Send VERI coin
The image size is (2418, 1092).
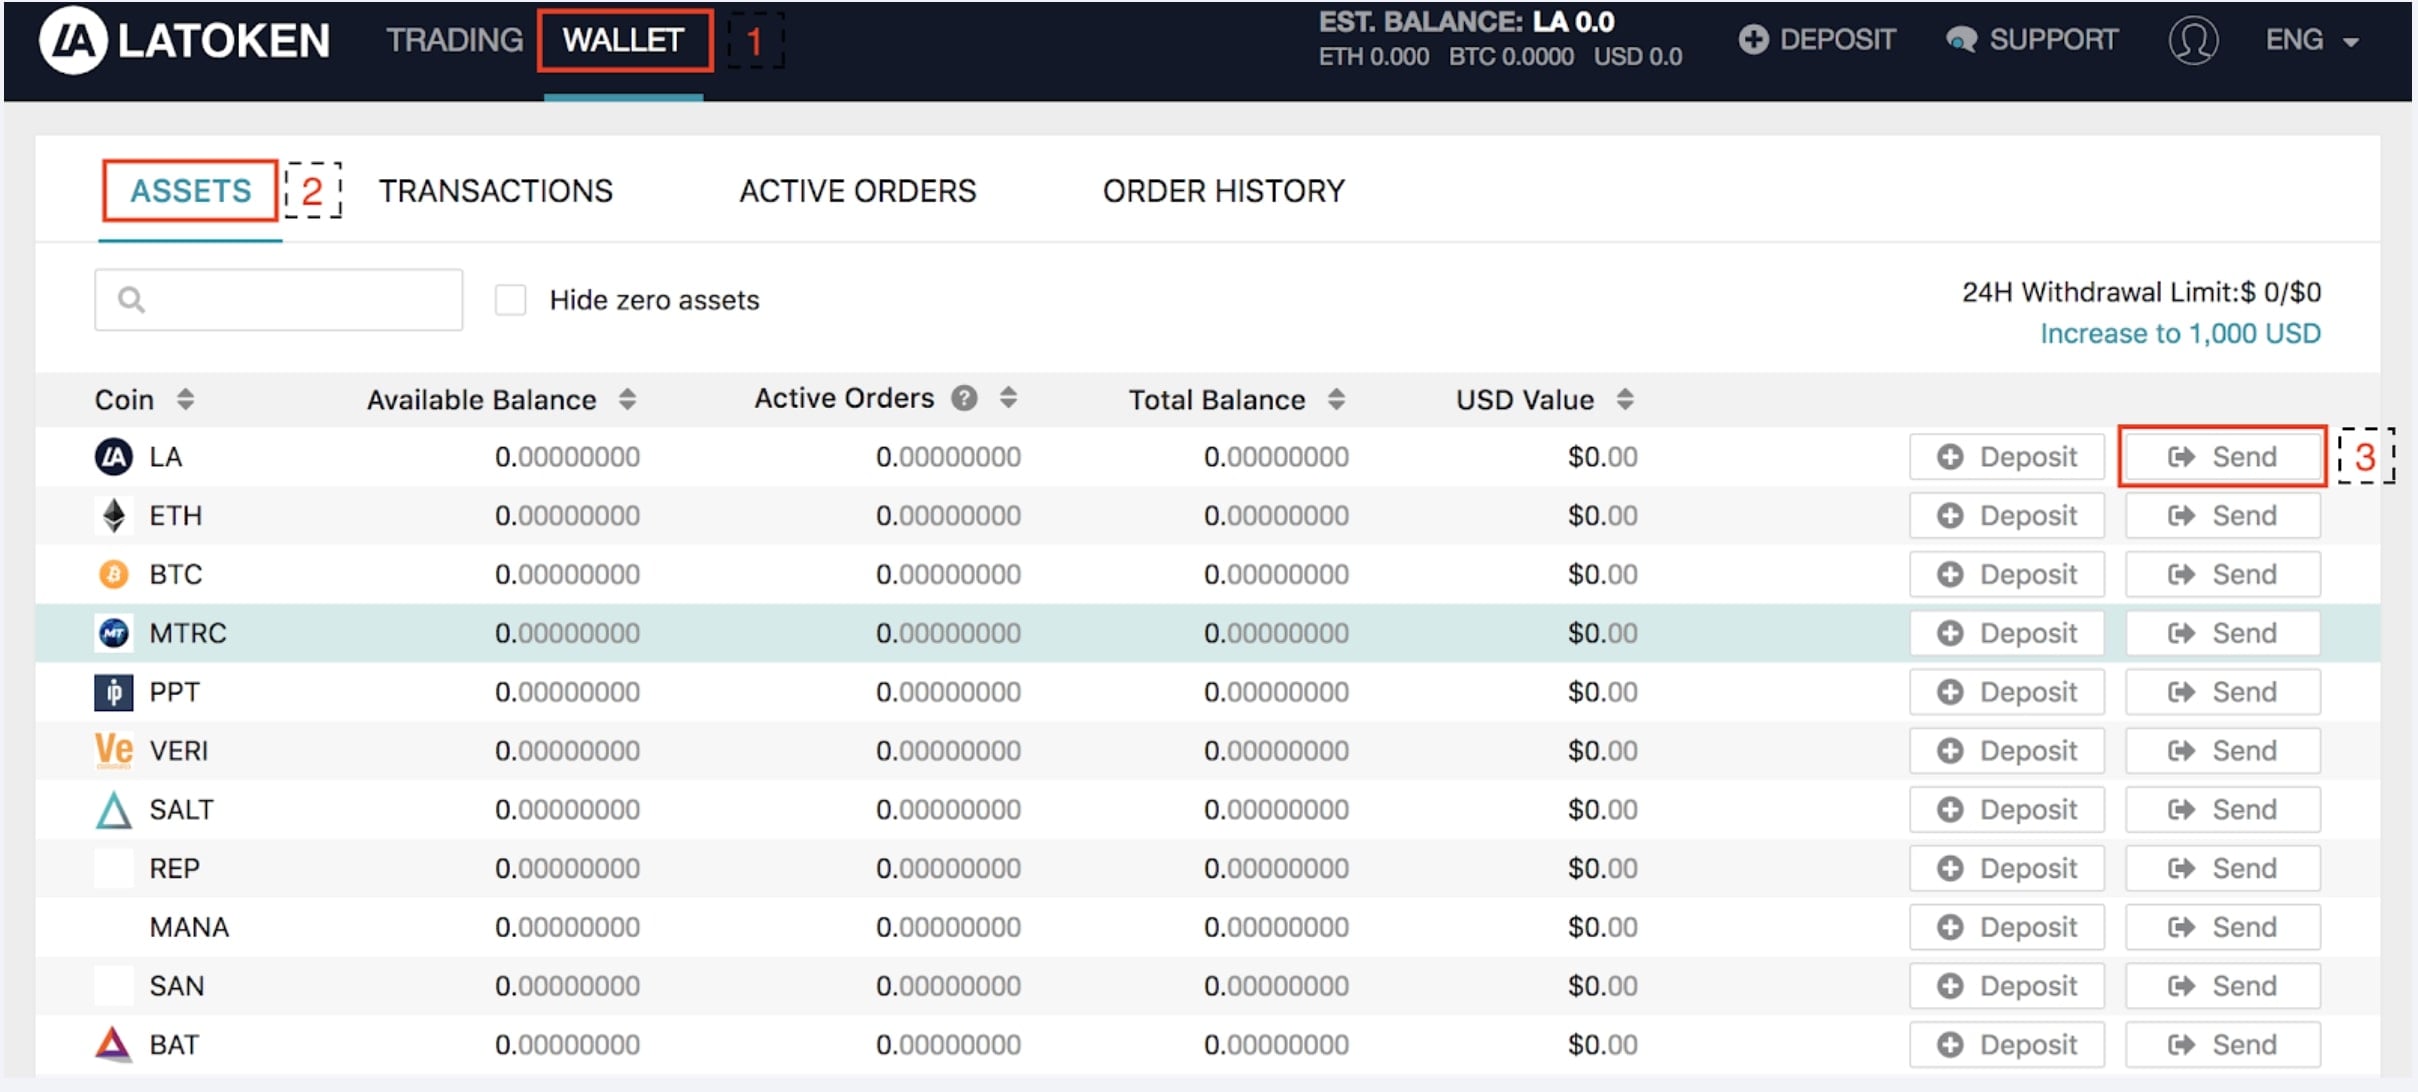pyautogui.click(x=2222, y=751)
